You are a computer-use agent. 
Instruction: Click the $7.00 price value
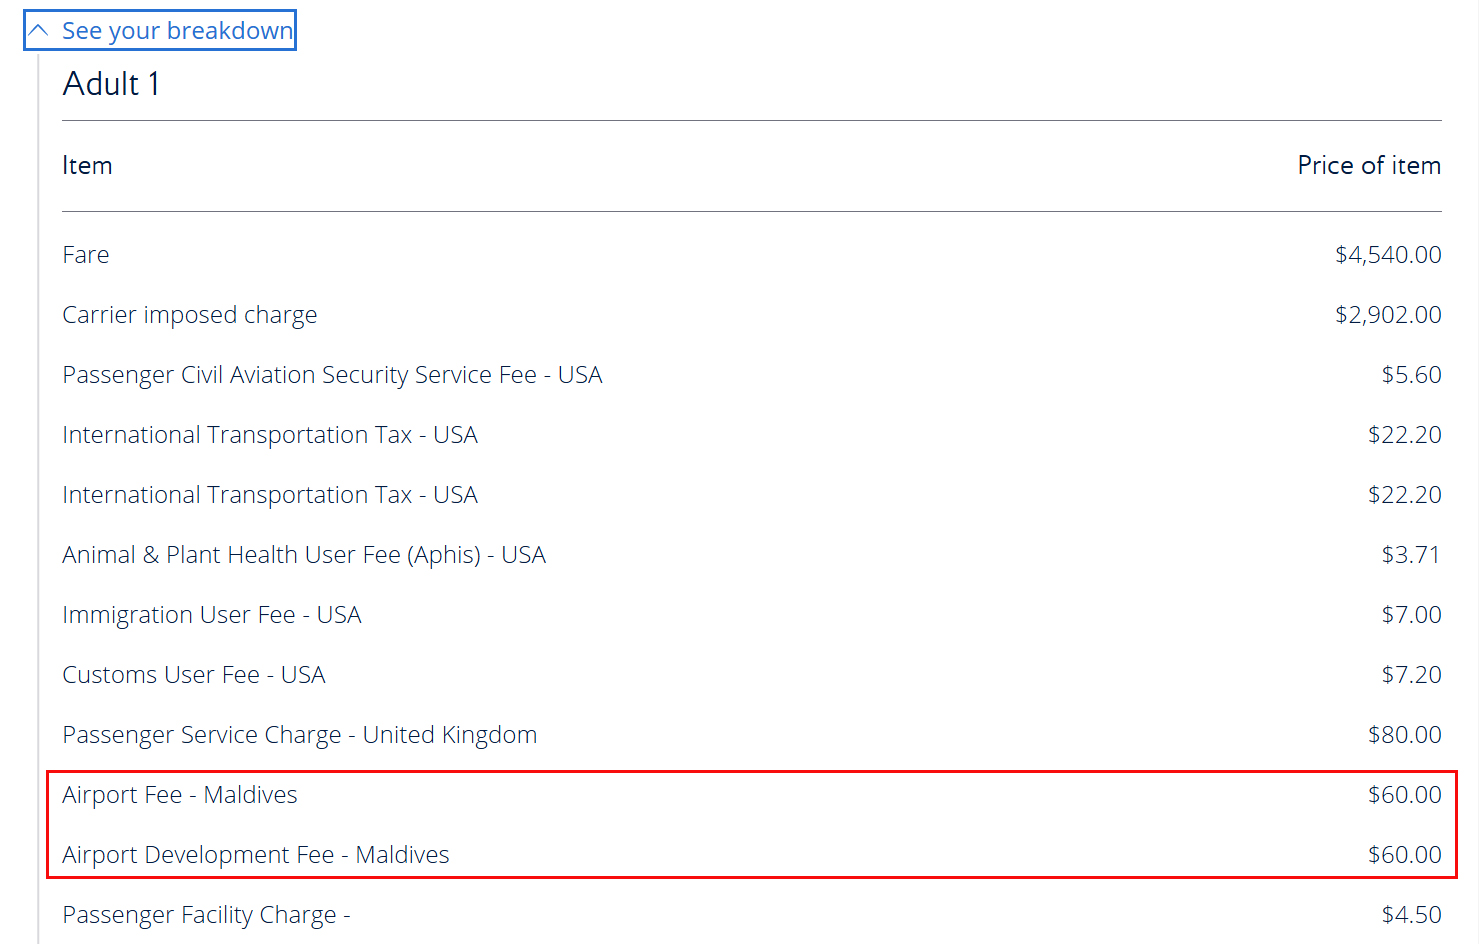tap(1411, 615)
